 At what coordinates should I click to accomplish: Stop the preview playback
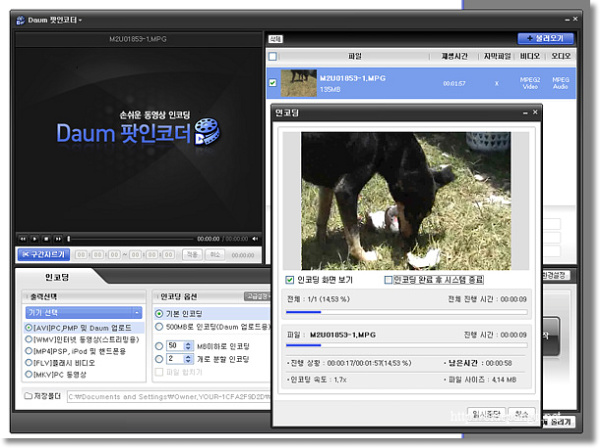click(x=46, y=239)
